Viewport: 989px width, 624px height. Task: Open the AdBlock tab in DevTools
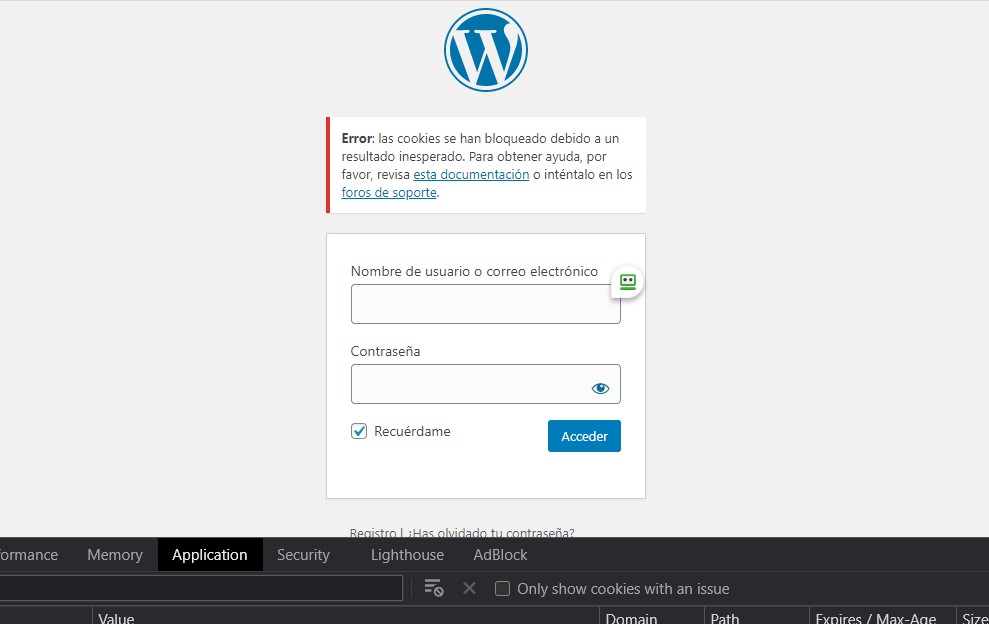(x=500, y=555)
